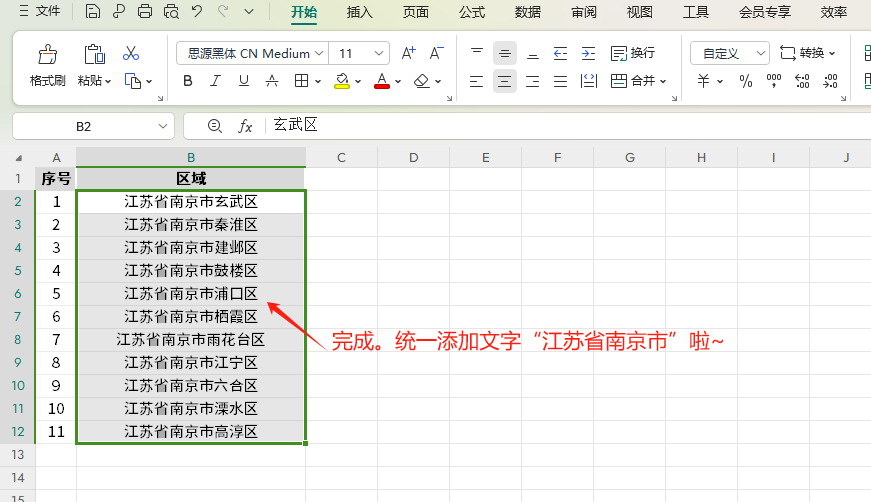Click the Justify alignment icon
This screenshot has width=871, height=502.
point(560,82)
